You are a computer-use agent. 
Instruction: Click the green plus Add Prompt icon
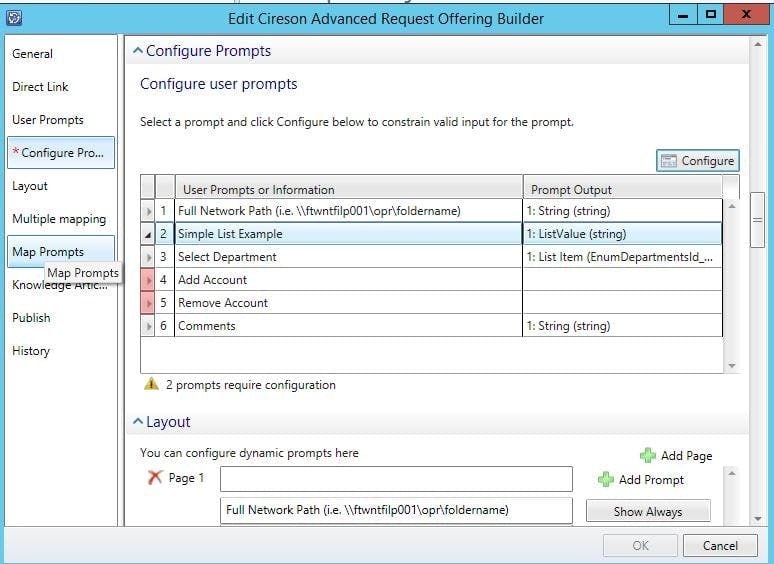(606, 479)
